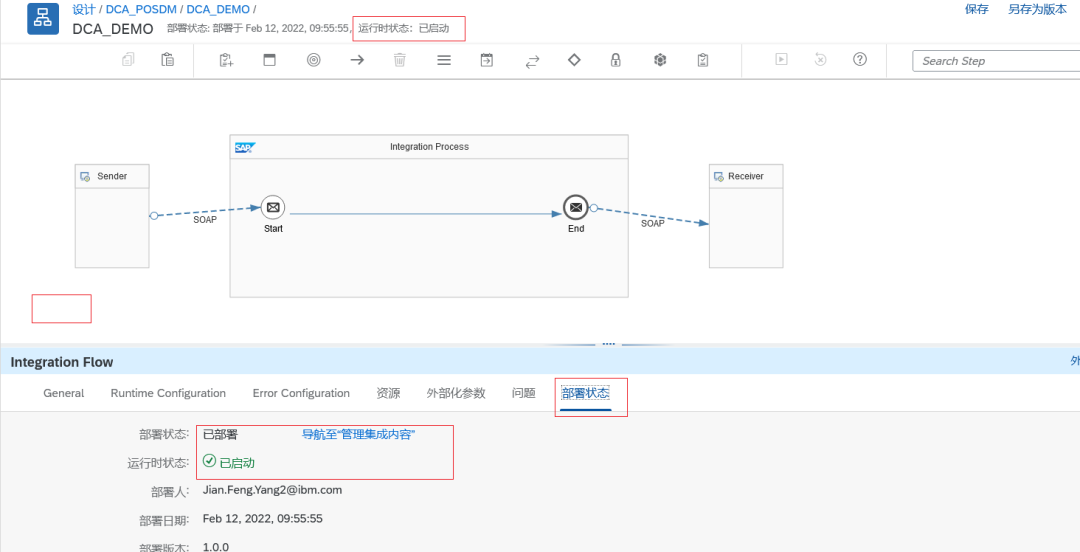Open the Security lock icon
1080x552 pixels.
[616, 60]
